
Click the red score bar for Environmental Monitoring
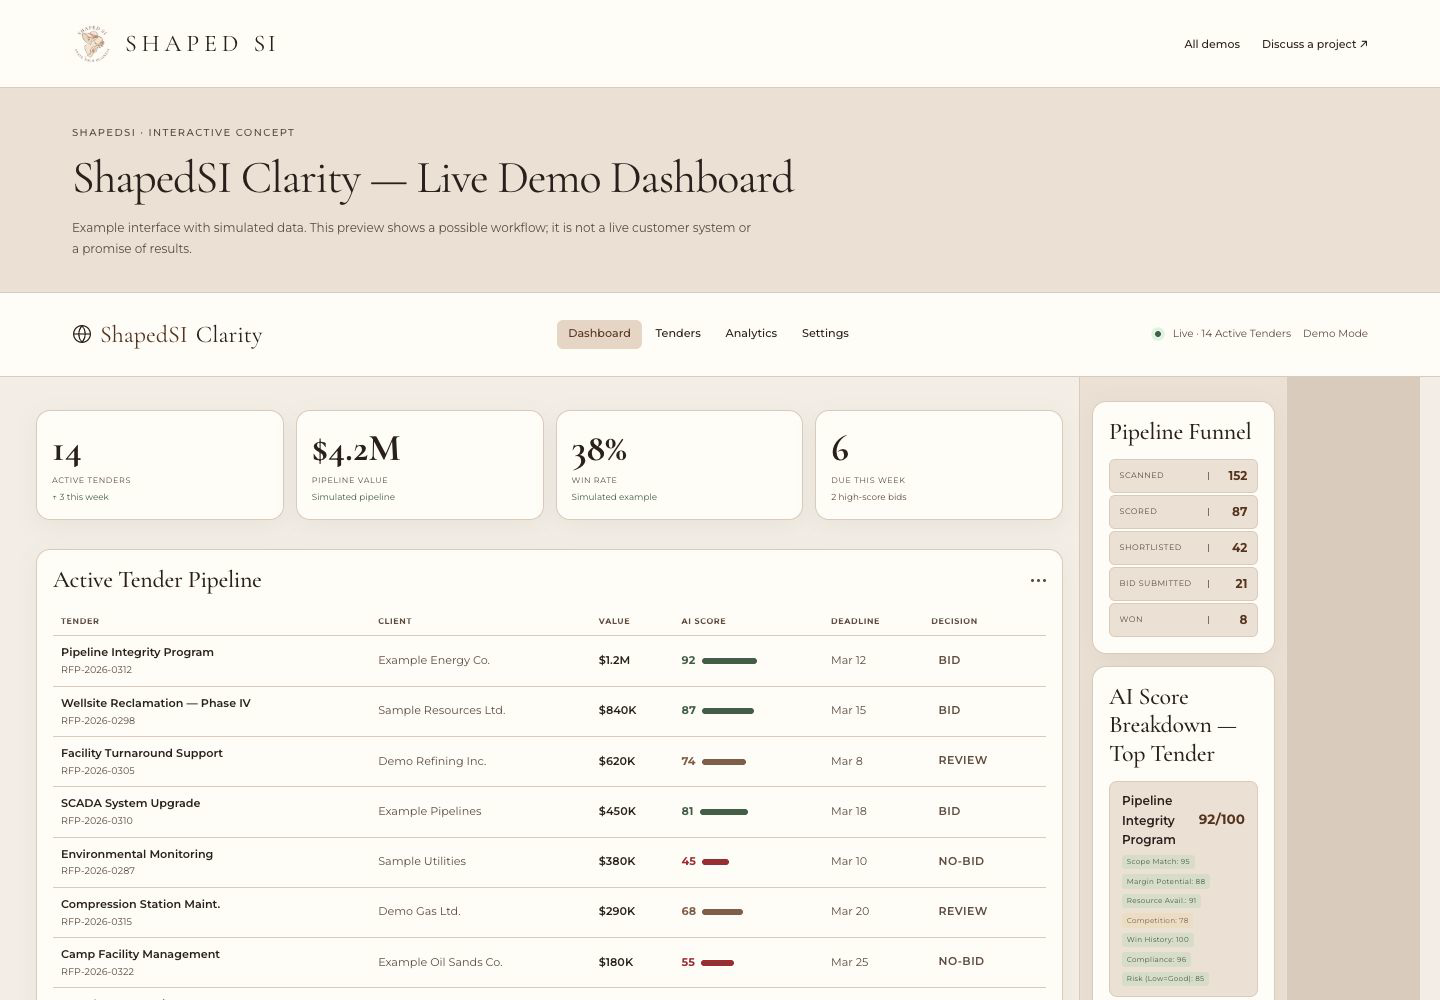(x=715, y=862)
